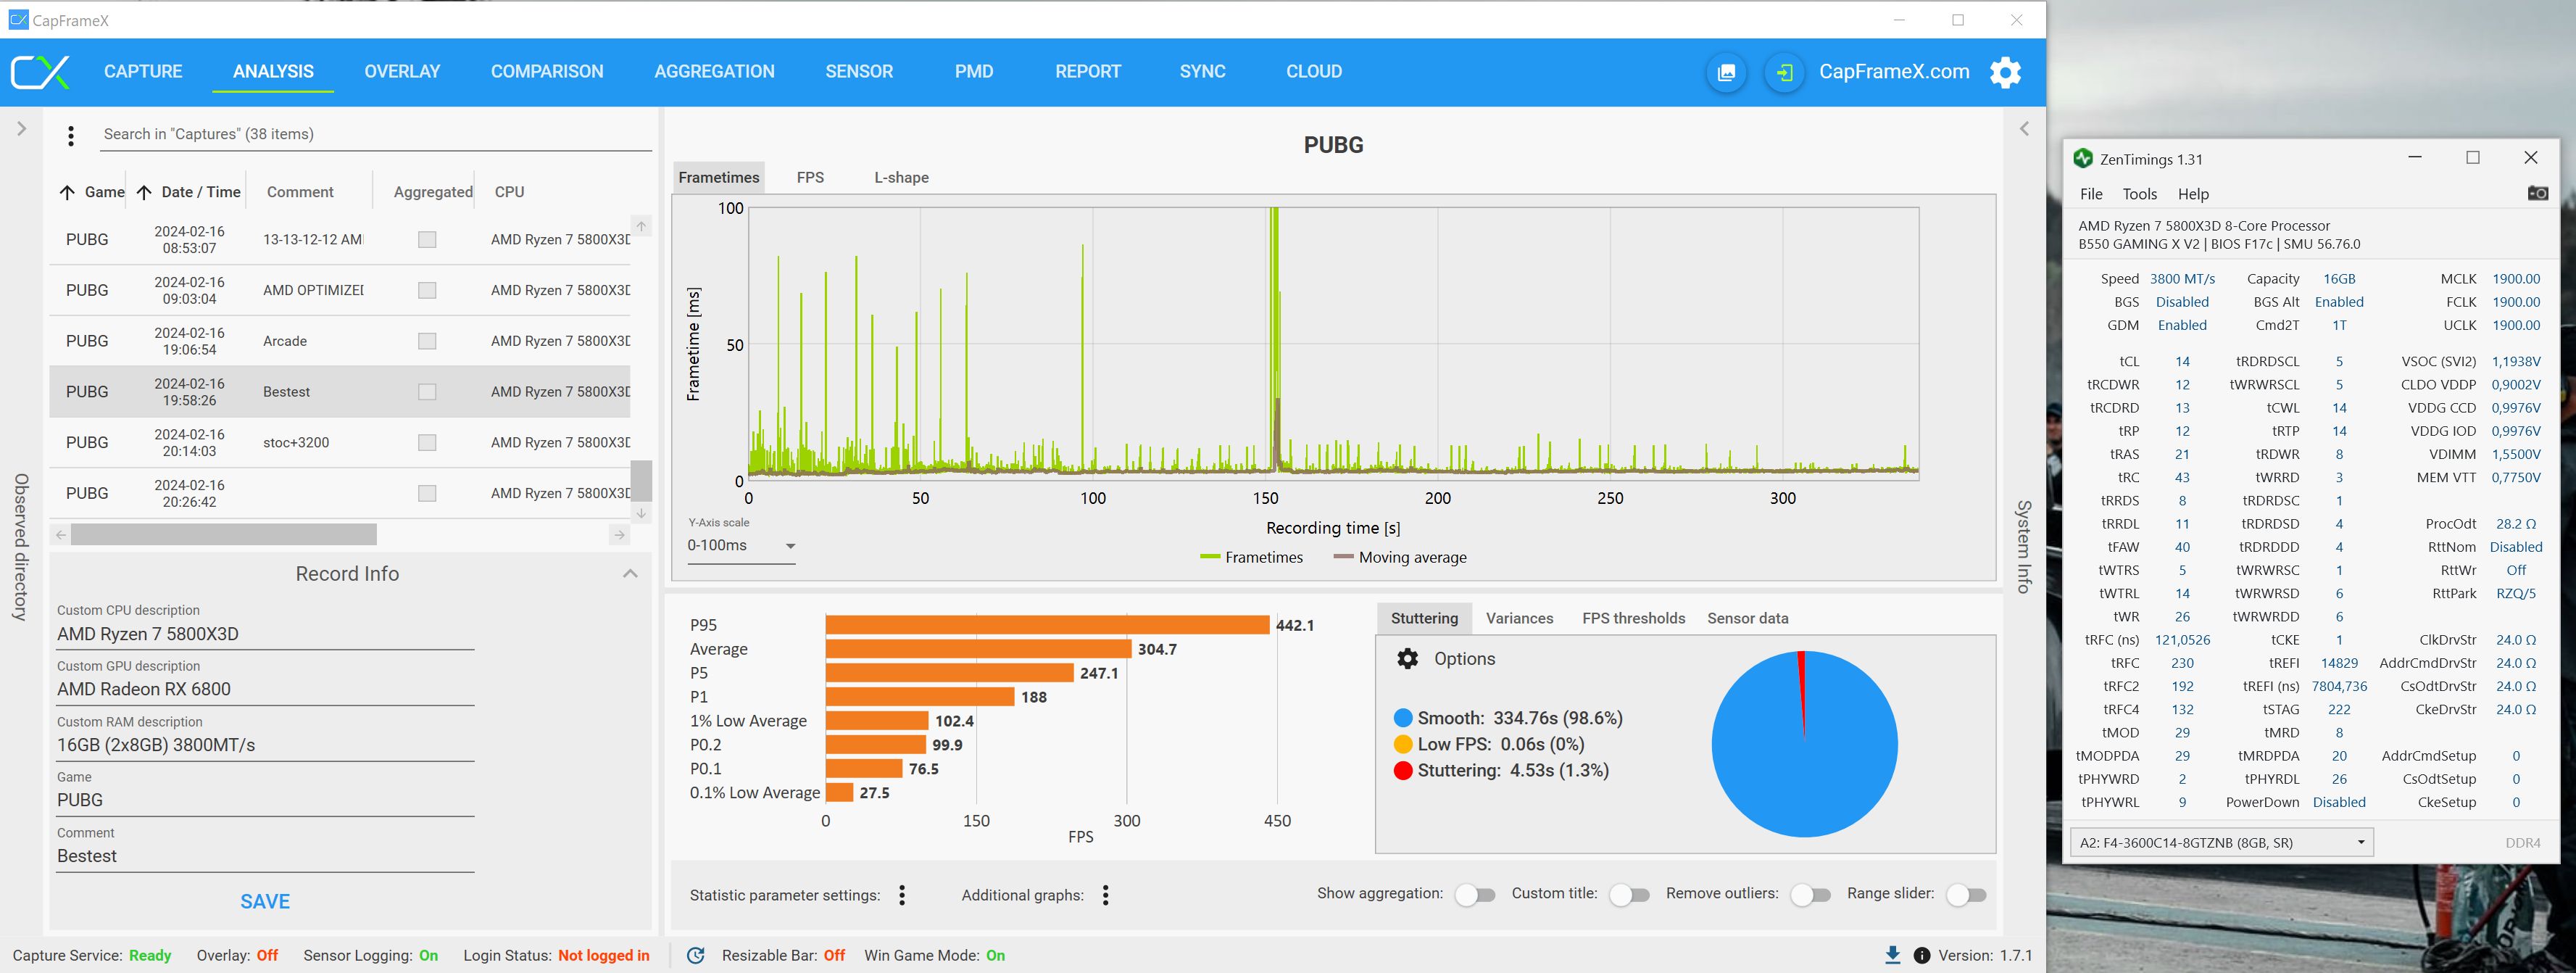Open stuttering Options gear
The image size is (2576, 973).
1407,658
